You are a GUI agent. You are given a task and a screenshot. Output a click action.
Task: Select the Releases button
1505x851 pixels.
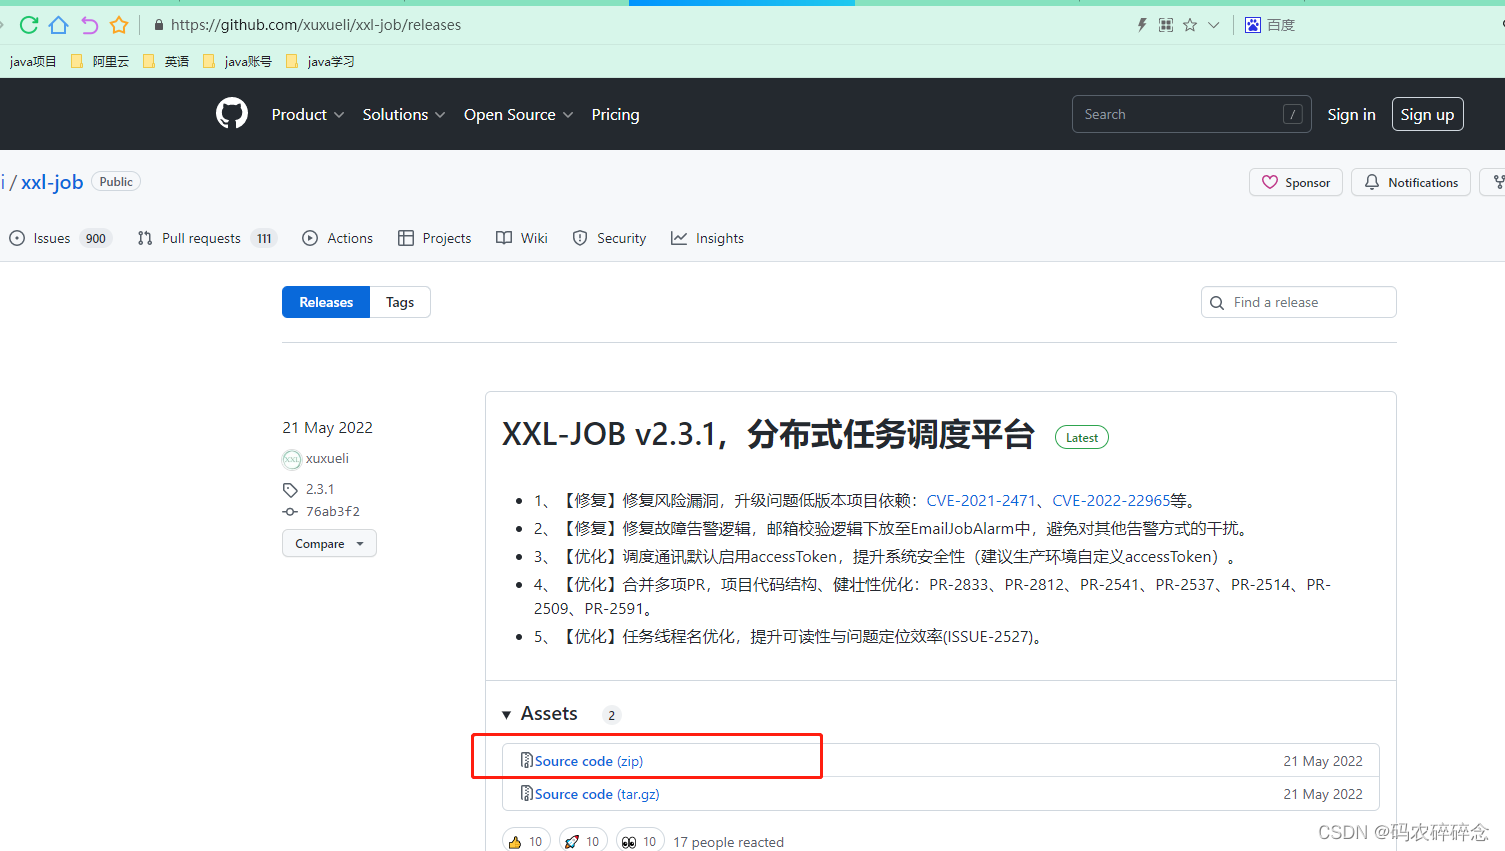point(326,302)
